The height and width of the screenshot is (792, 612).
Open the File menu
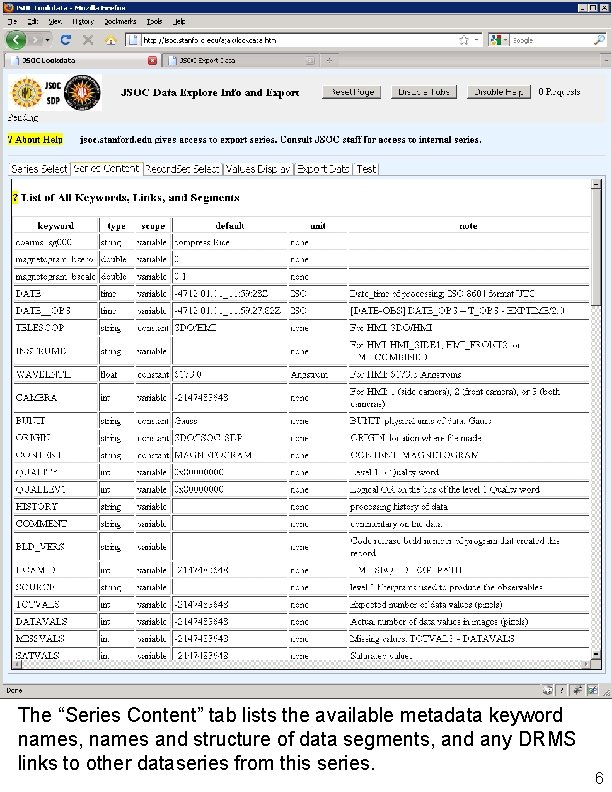point(12,21)
